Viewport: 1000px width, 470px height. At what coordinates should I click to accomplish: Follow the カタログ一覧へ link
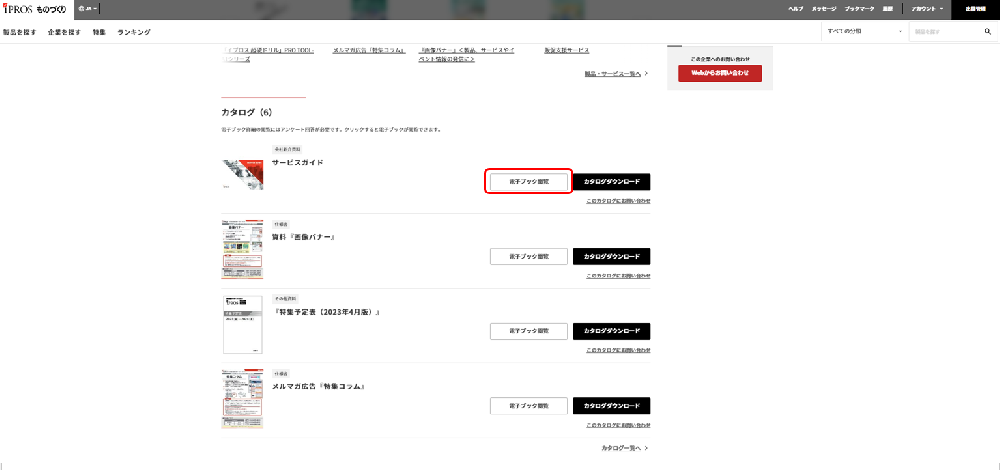tap(624, 448)
